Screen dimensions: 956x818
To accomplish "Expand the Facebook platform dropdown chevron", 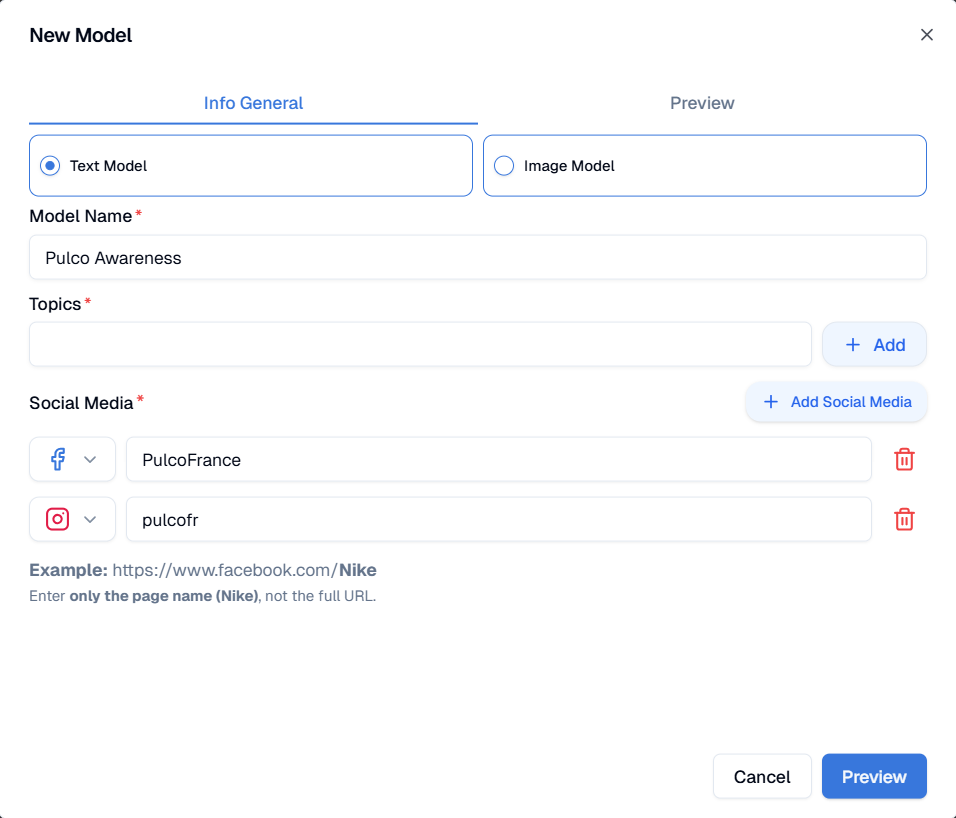I will 90,459.
